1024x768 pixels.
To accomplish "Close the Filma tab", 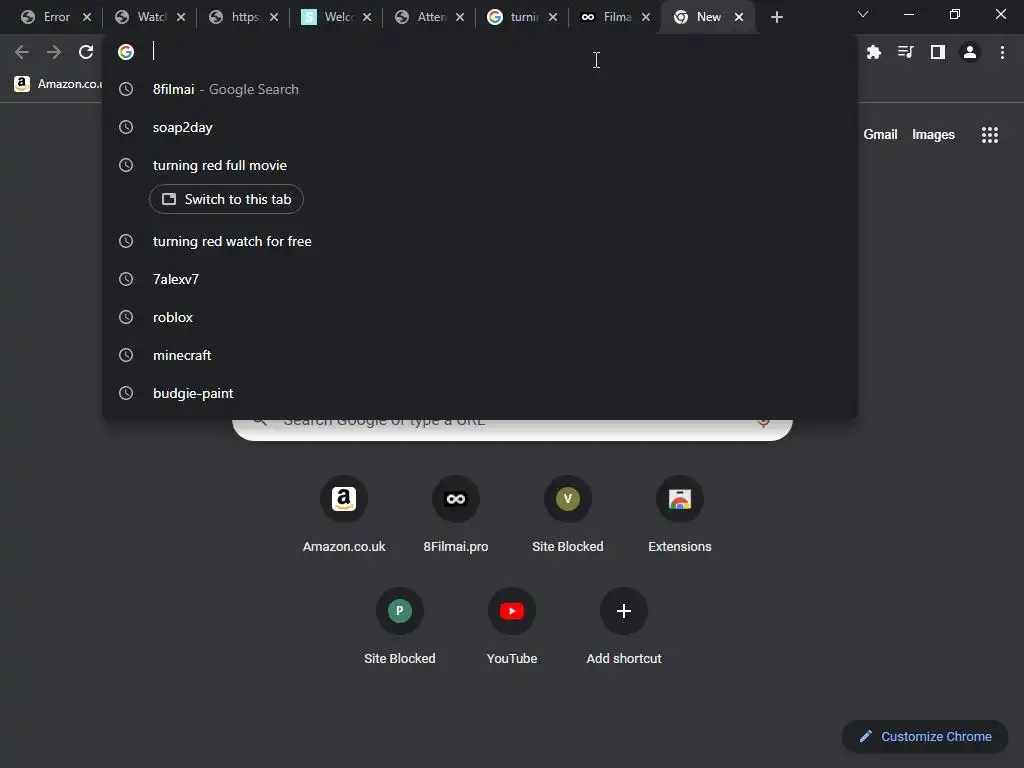I will (646, 17).
